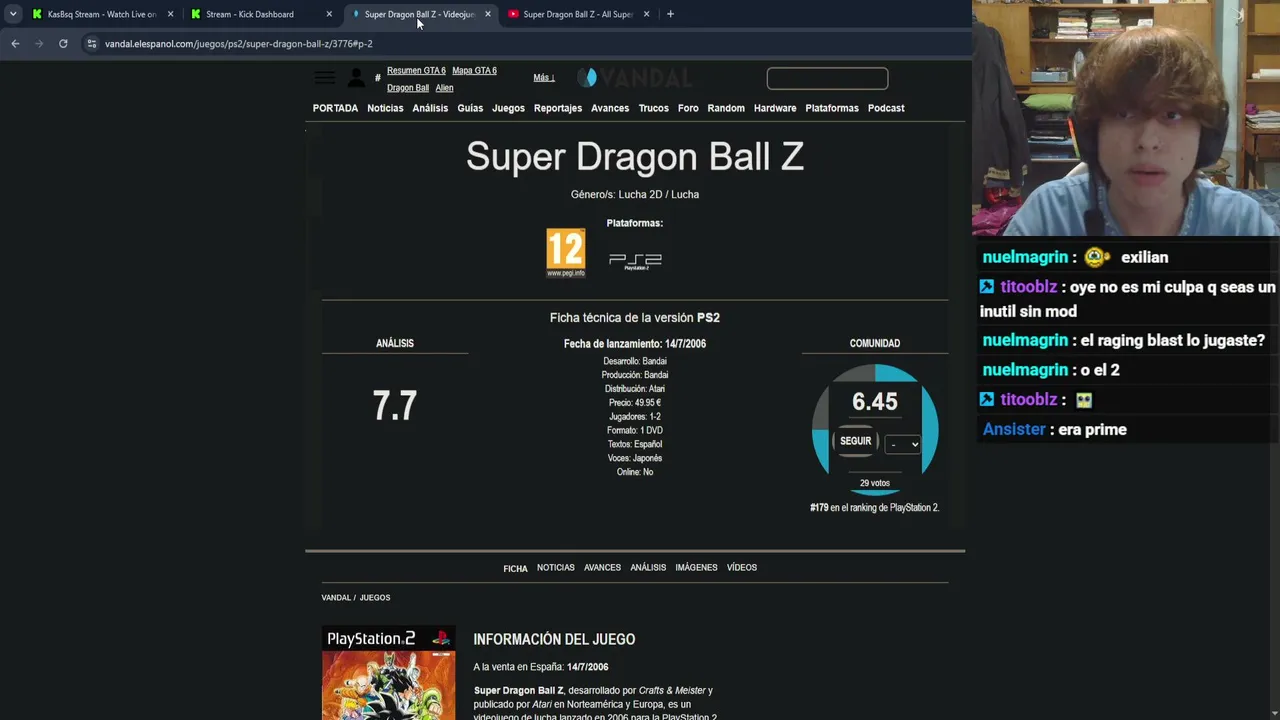Click the INFORMACIÓN DEL JUEGO heading
The image size is (1280, 720).
[554, 640]
